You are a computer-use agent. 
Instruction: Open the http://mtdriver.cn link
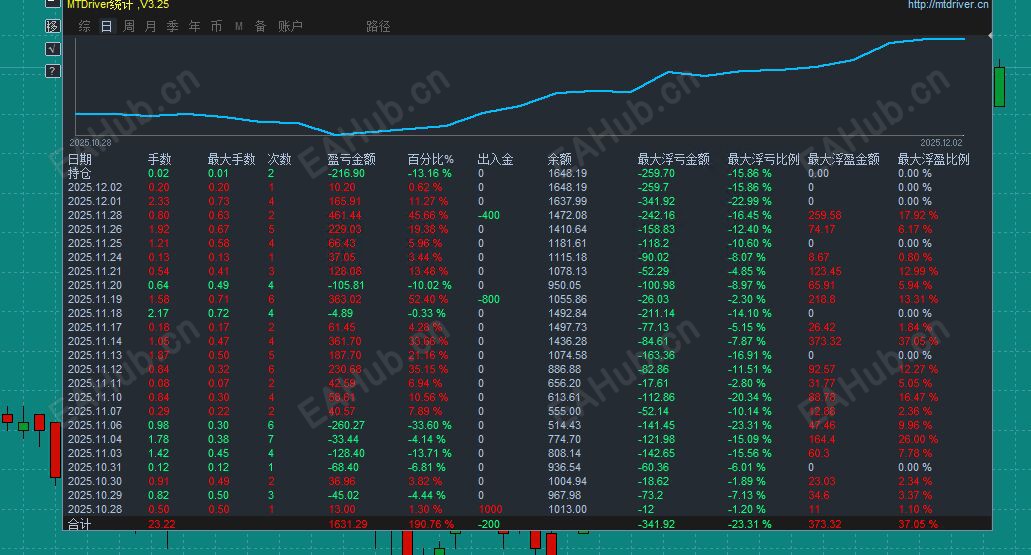click(948, 5)
